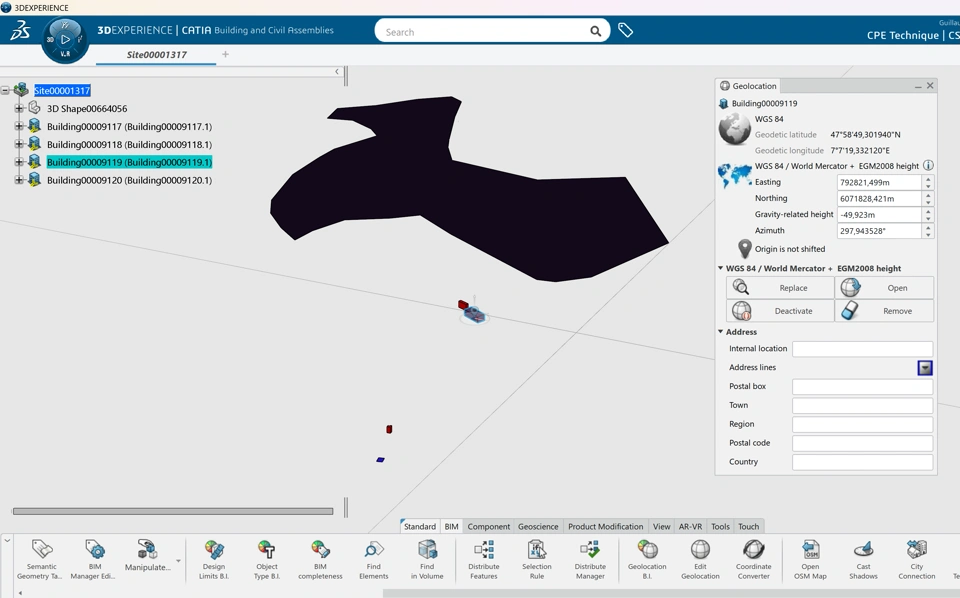Select Building00009120 in the tree
This screenshot has height=598, width=960.
tap(129, 181)
